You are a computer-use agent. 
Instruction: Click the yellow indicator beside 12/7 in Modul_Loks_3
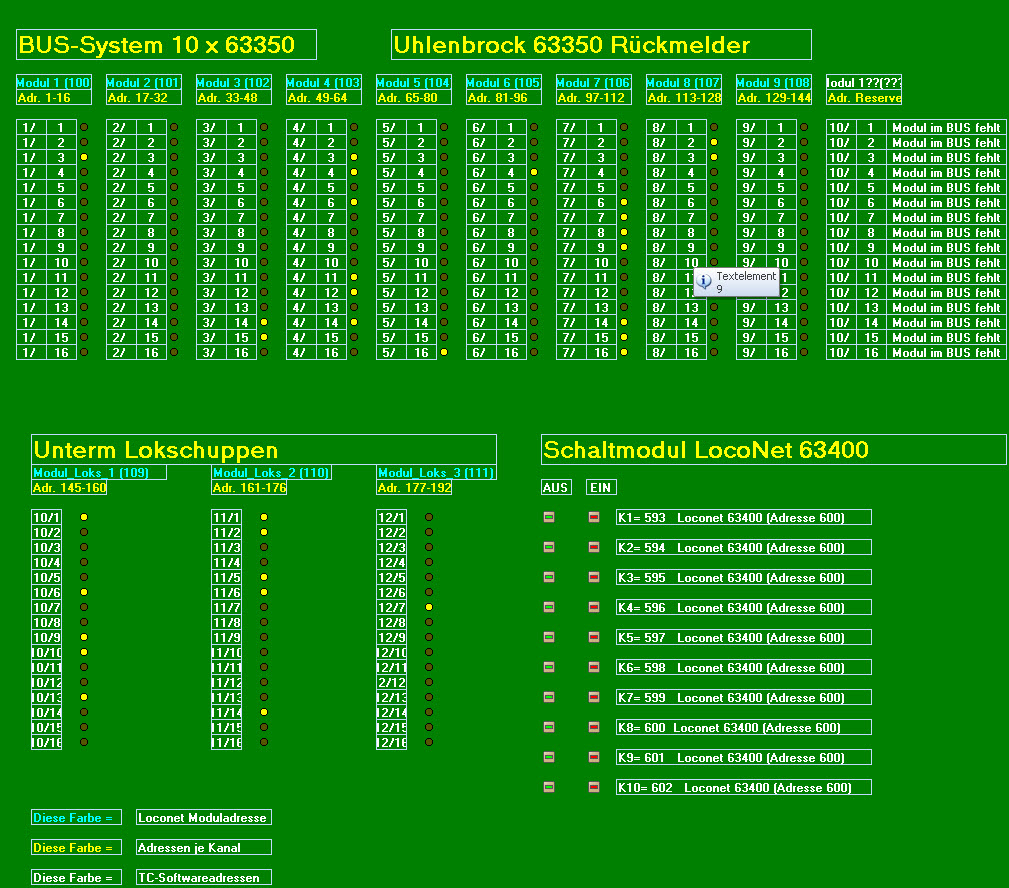click(x=429, y=607)
